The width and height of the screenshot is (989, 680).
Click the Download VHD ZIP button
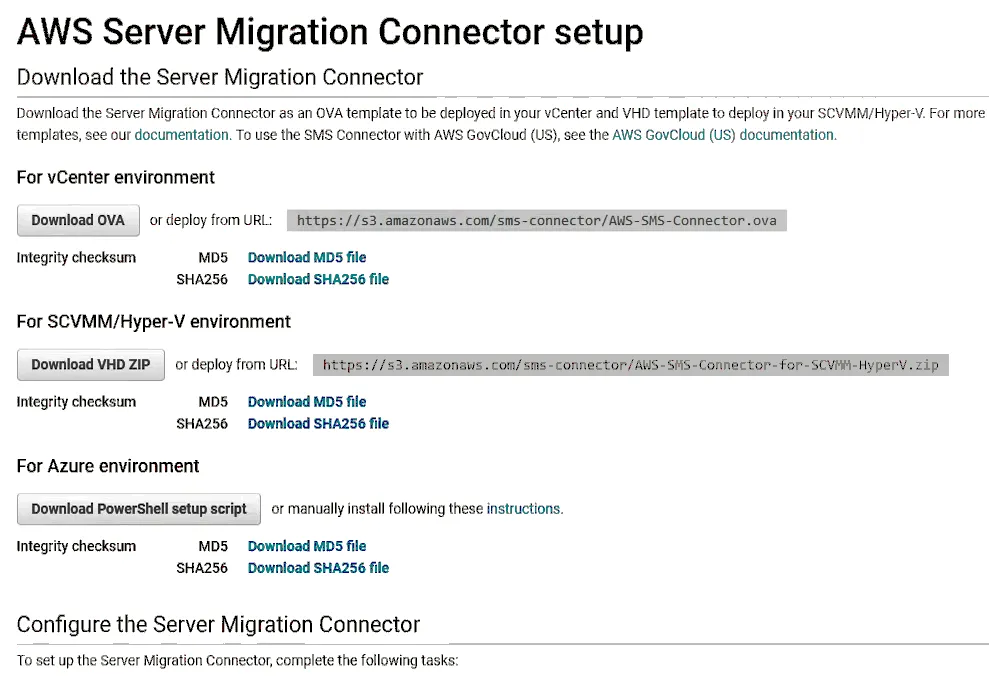90,365
